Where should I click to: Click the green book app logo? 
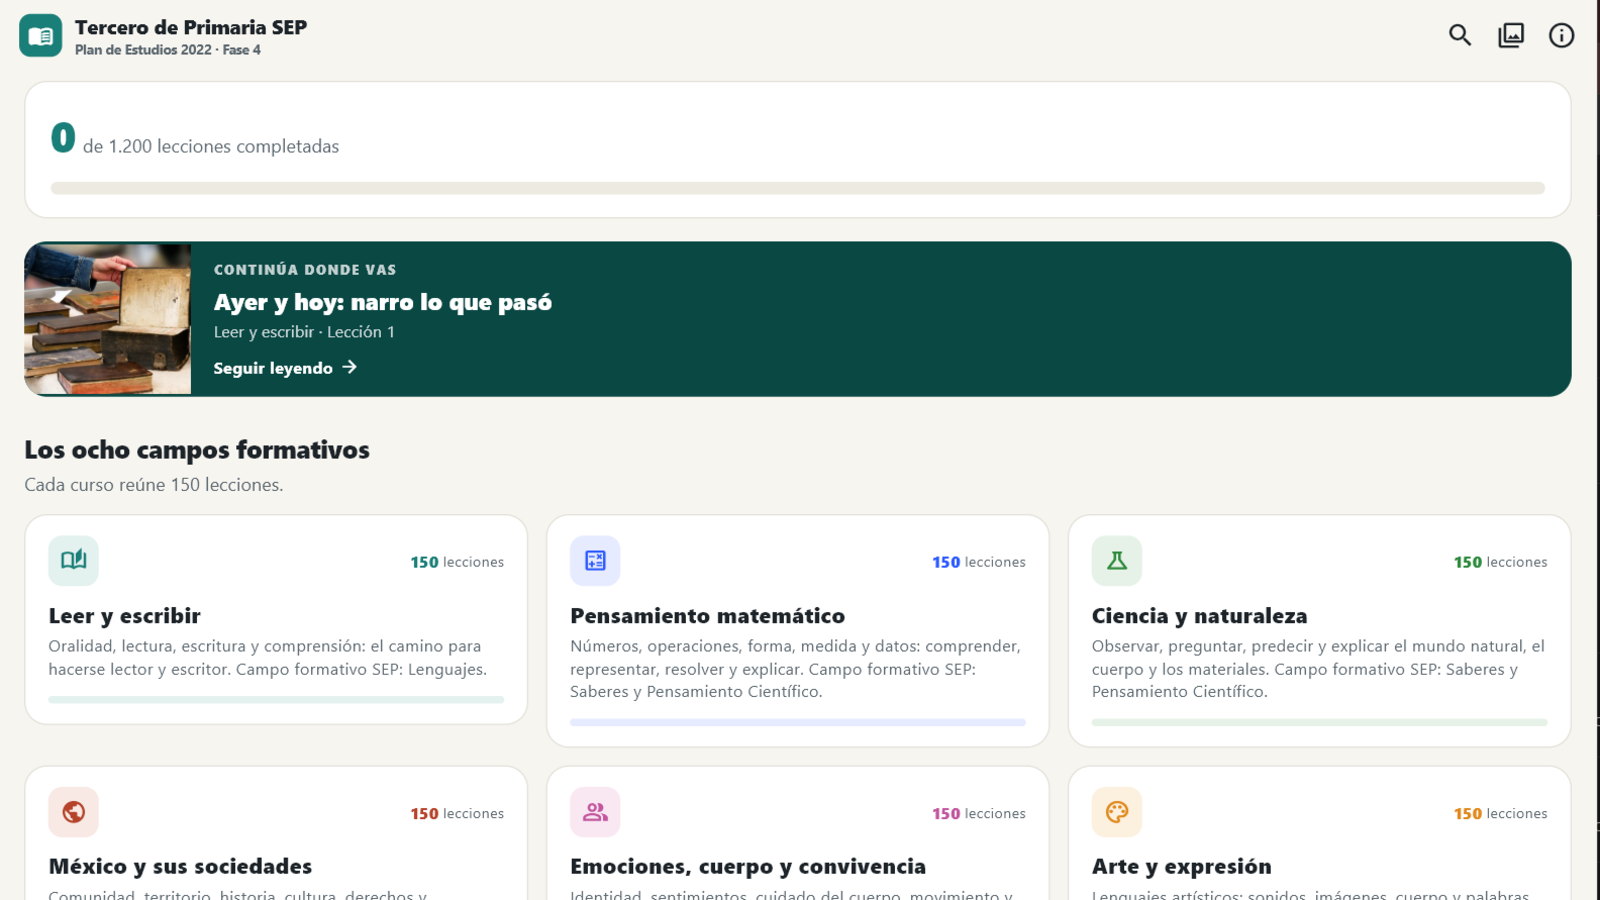[x=40, y=36]
